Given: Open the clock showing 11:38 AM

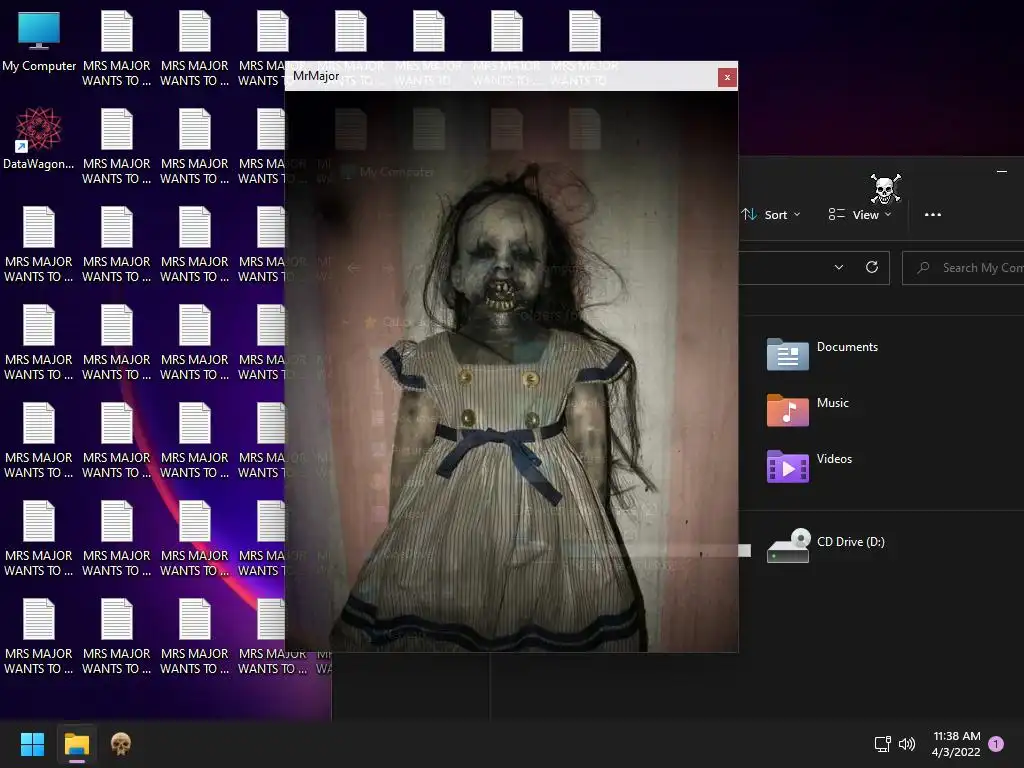Looking at the screenshot, I should (956, 744).
